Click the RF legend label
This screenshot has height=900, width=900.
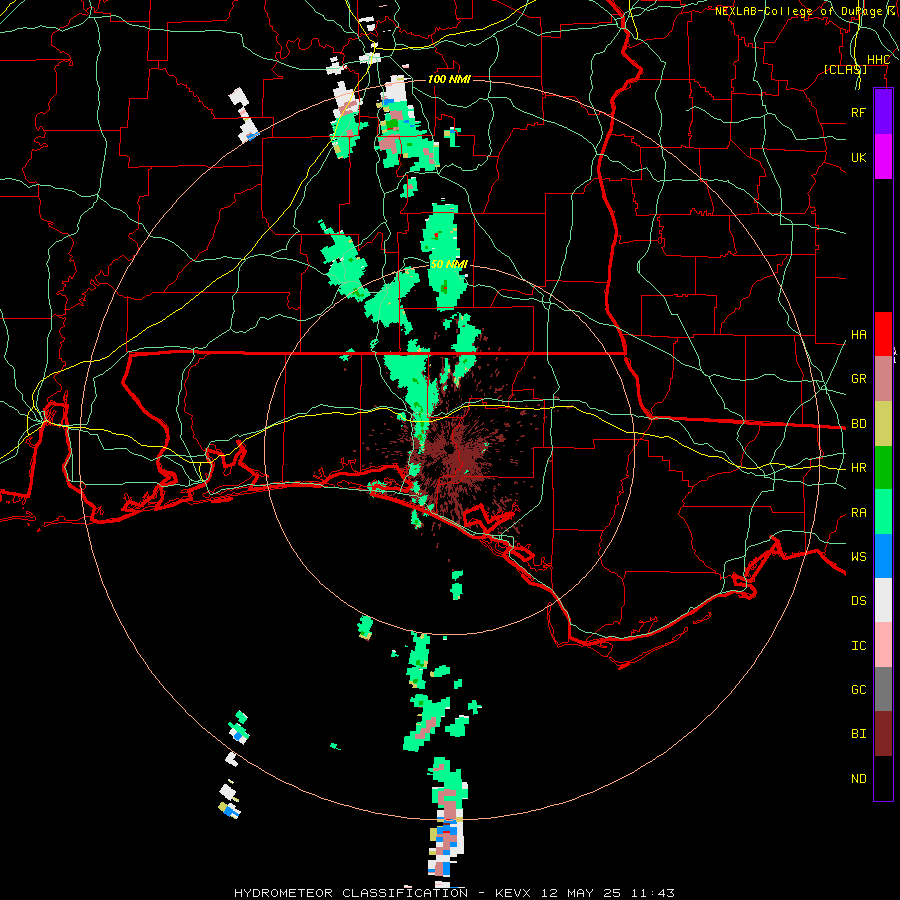coord(859,112)
